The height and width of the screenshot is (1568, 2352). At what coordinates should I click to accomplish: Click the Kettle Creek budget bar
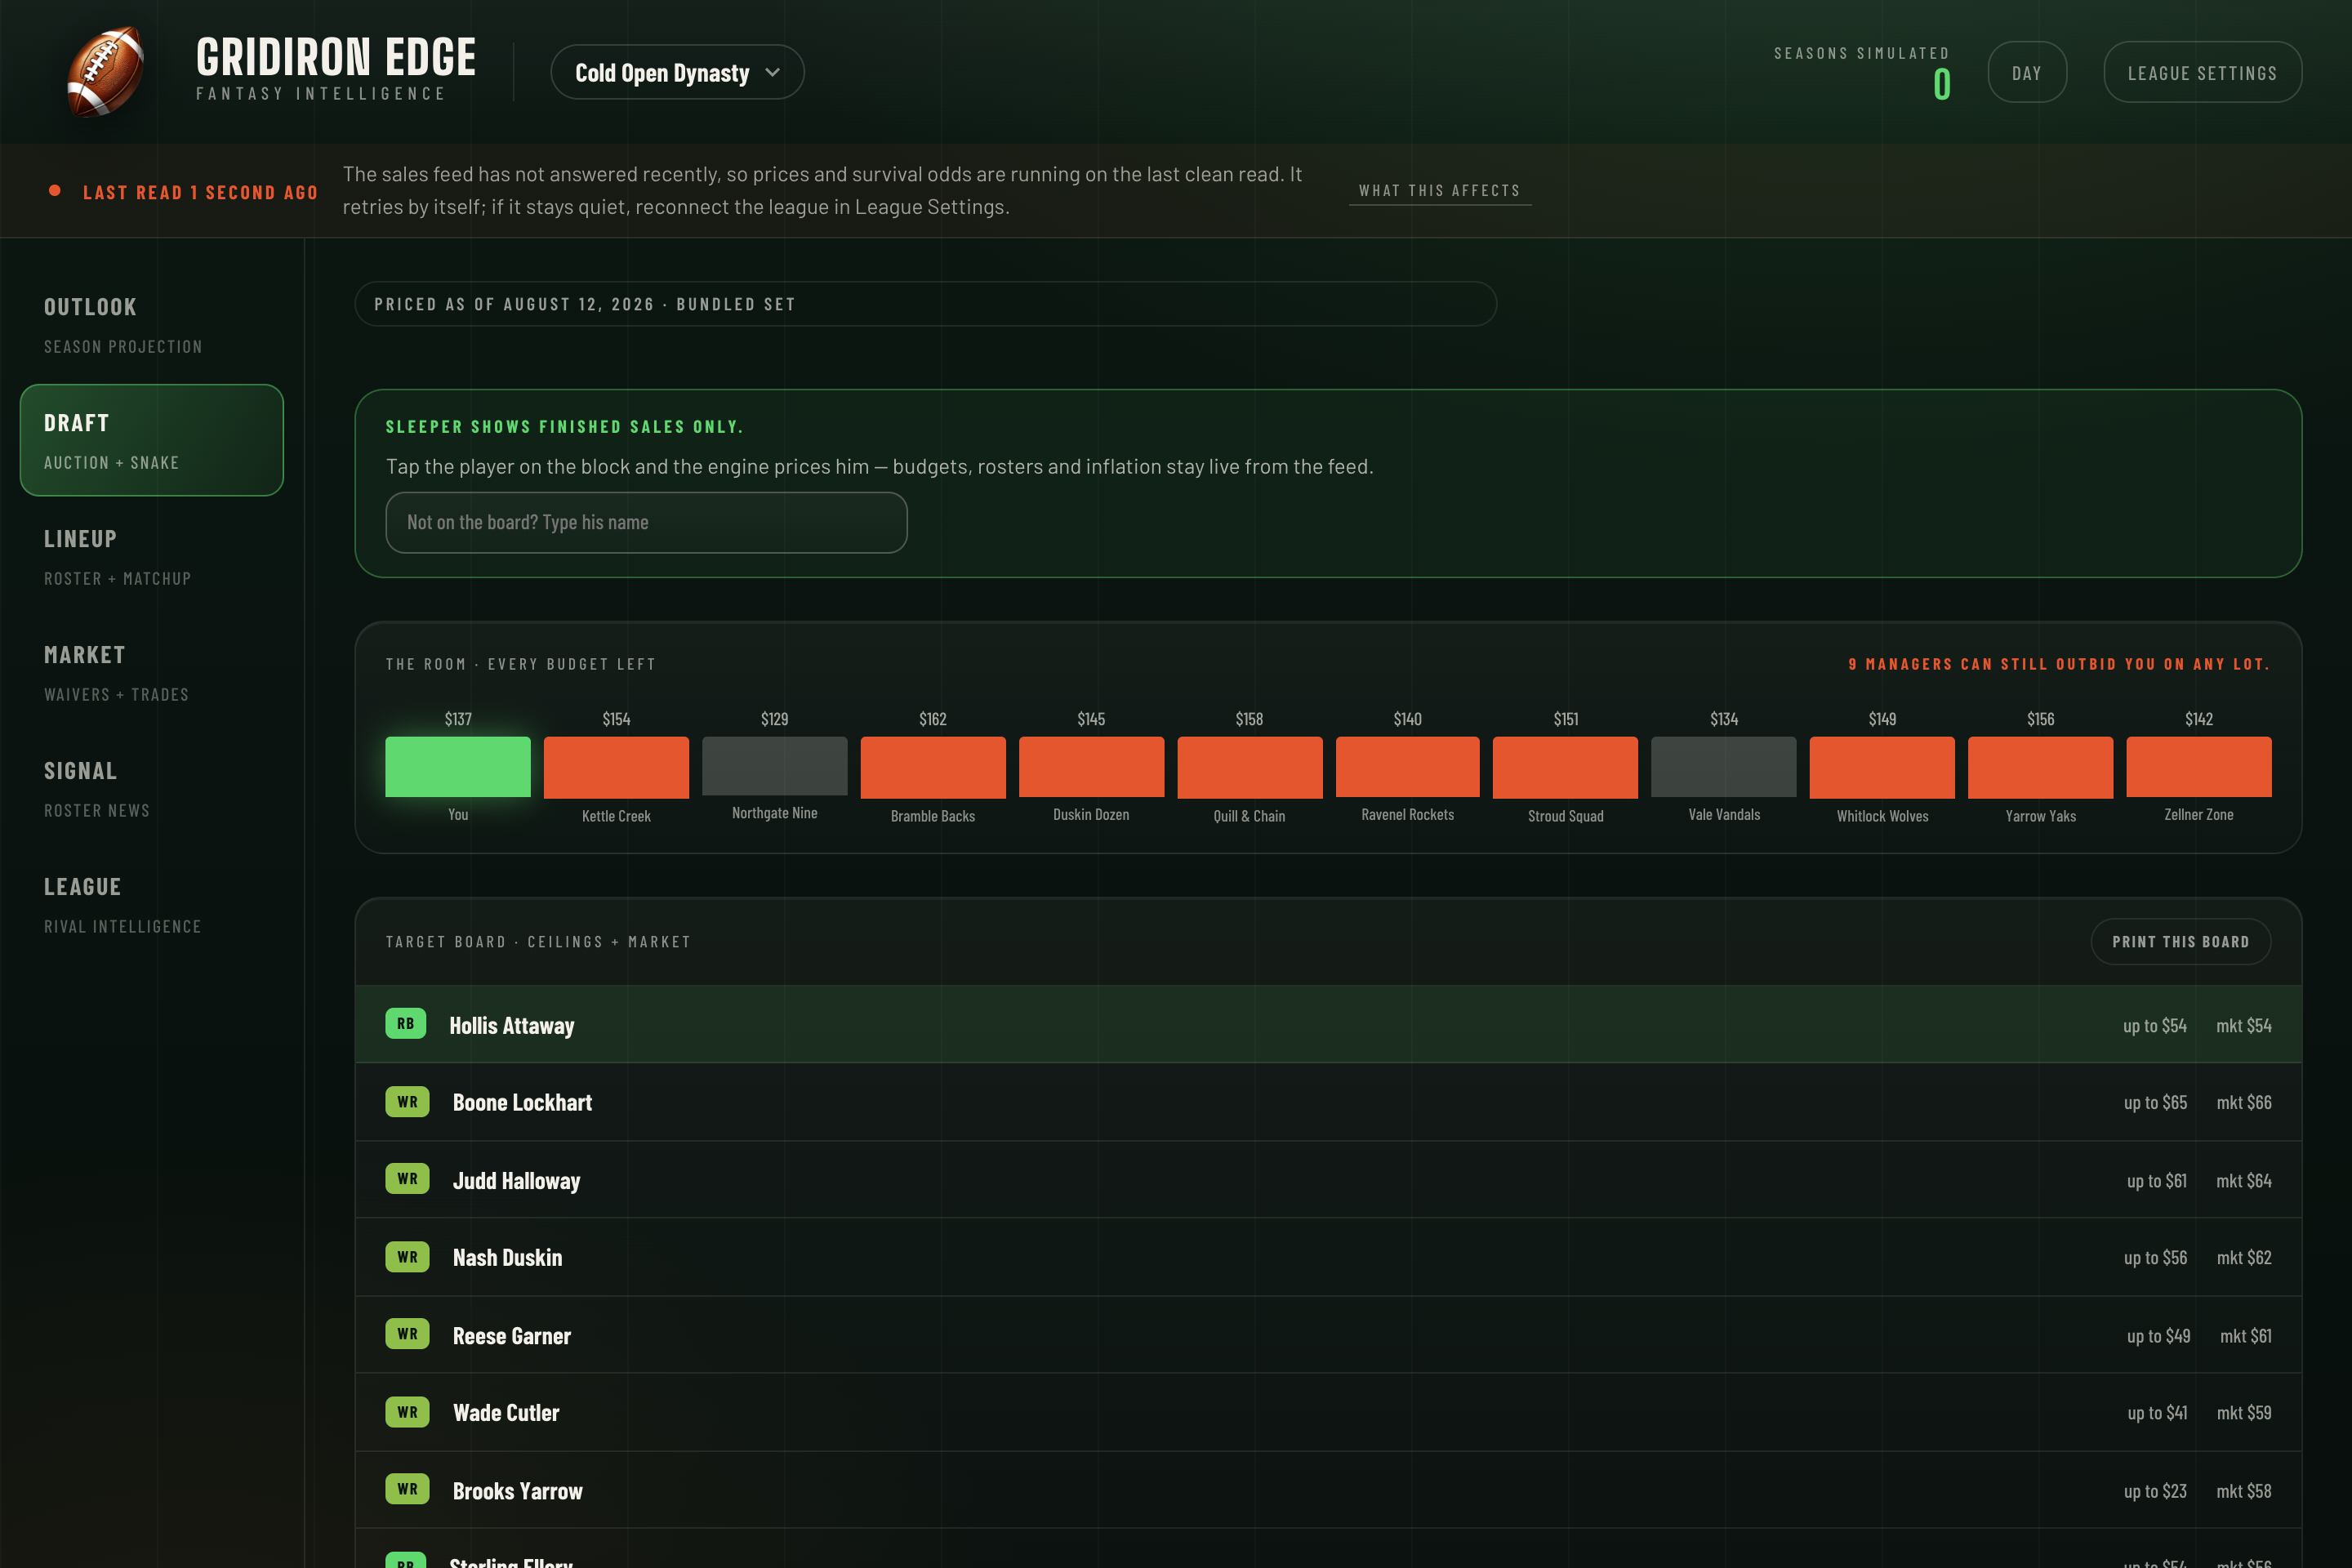point(616,767)
